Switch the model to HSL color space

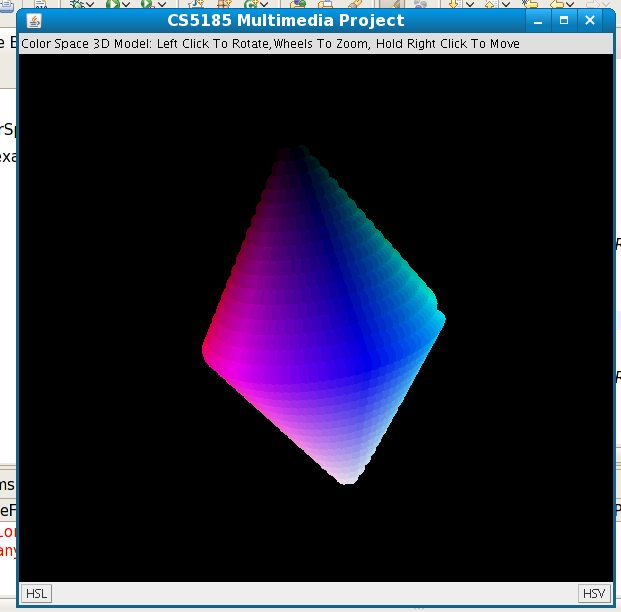tap(36, 594)
